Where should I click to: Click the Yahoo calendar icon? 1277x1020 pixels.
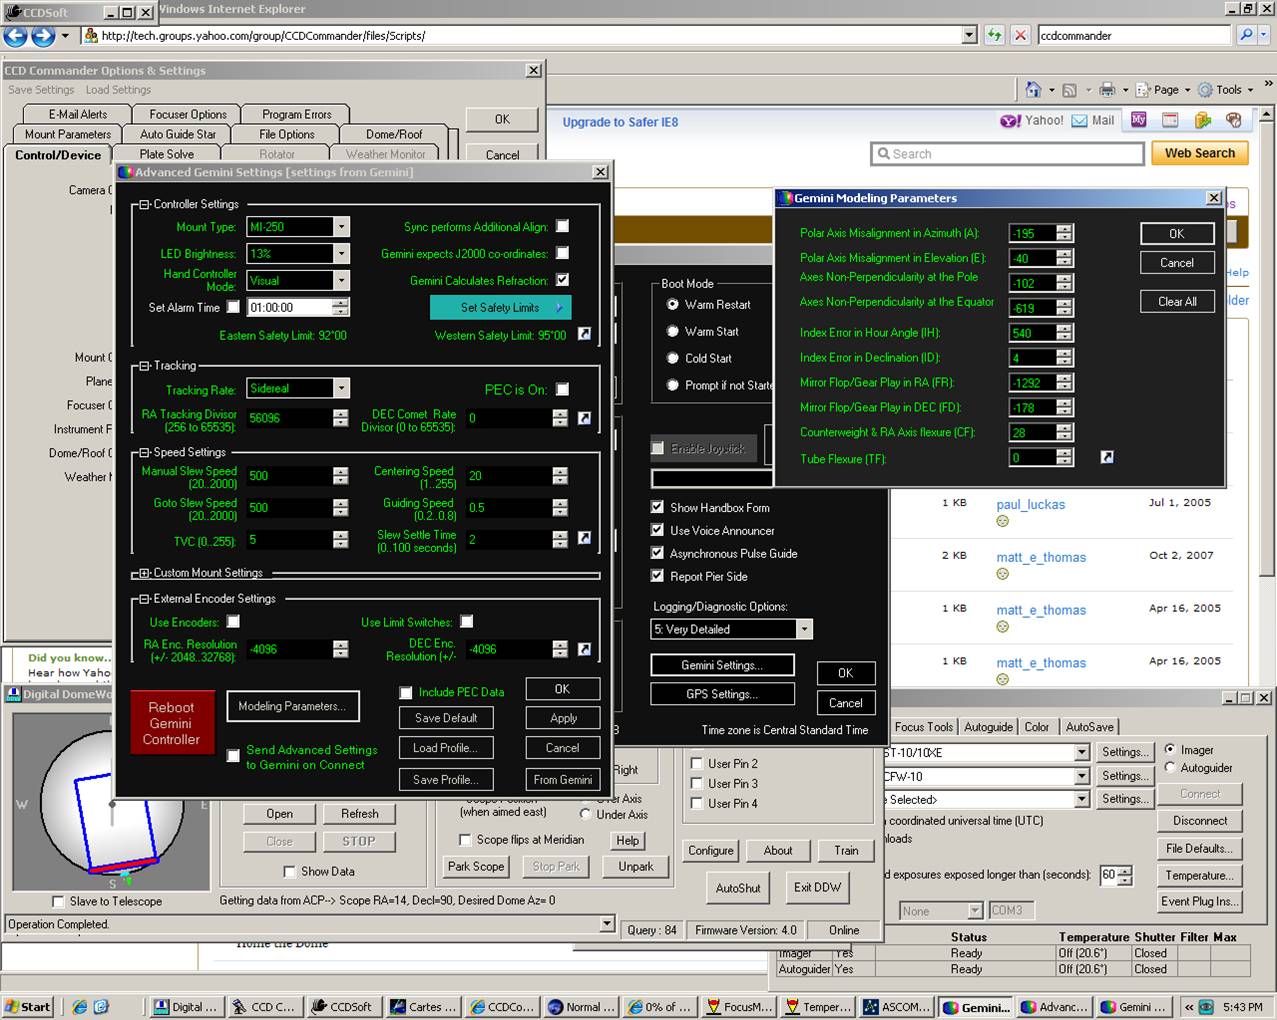pyautogui.click(x=1170, y=120)
